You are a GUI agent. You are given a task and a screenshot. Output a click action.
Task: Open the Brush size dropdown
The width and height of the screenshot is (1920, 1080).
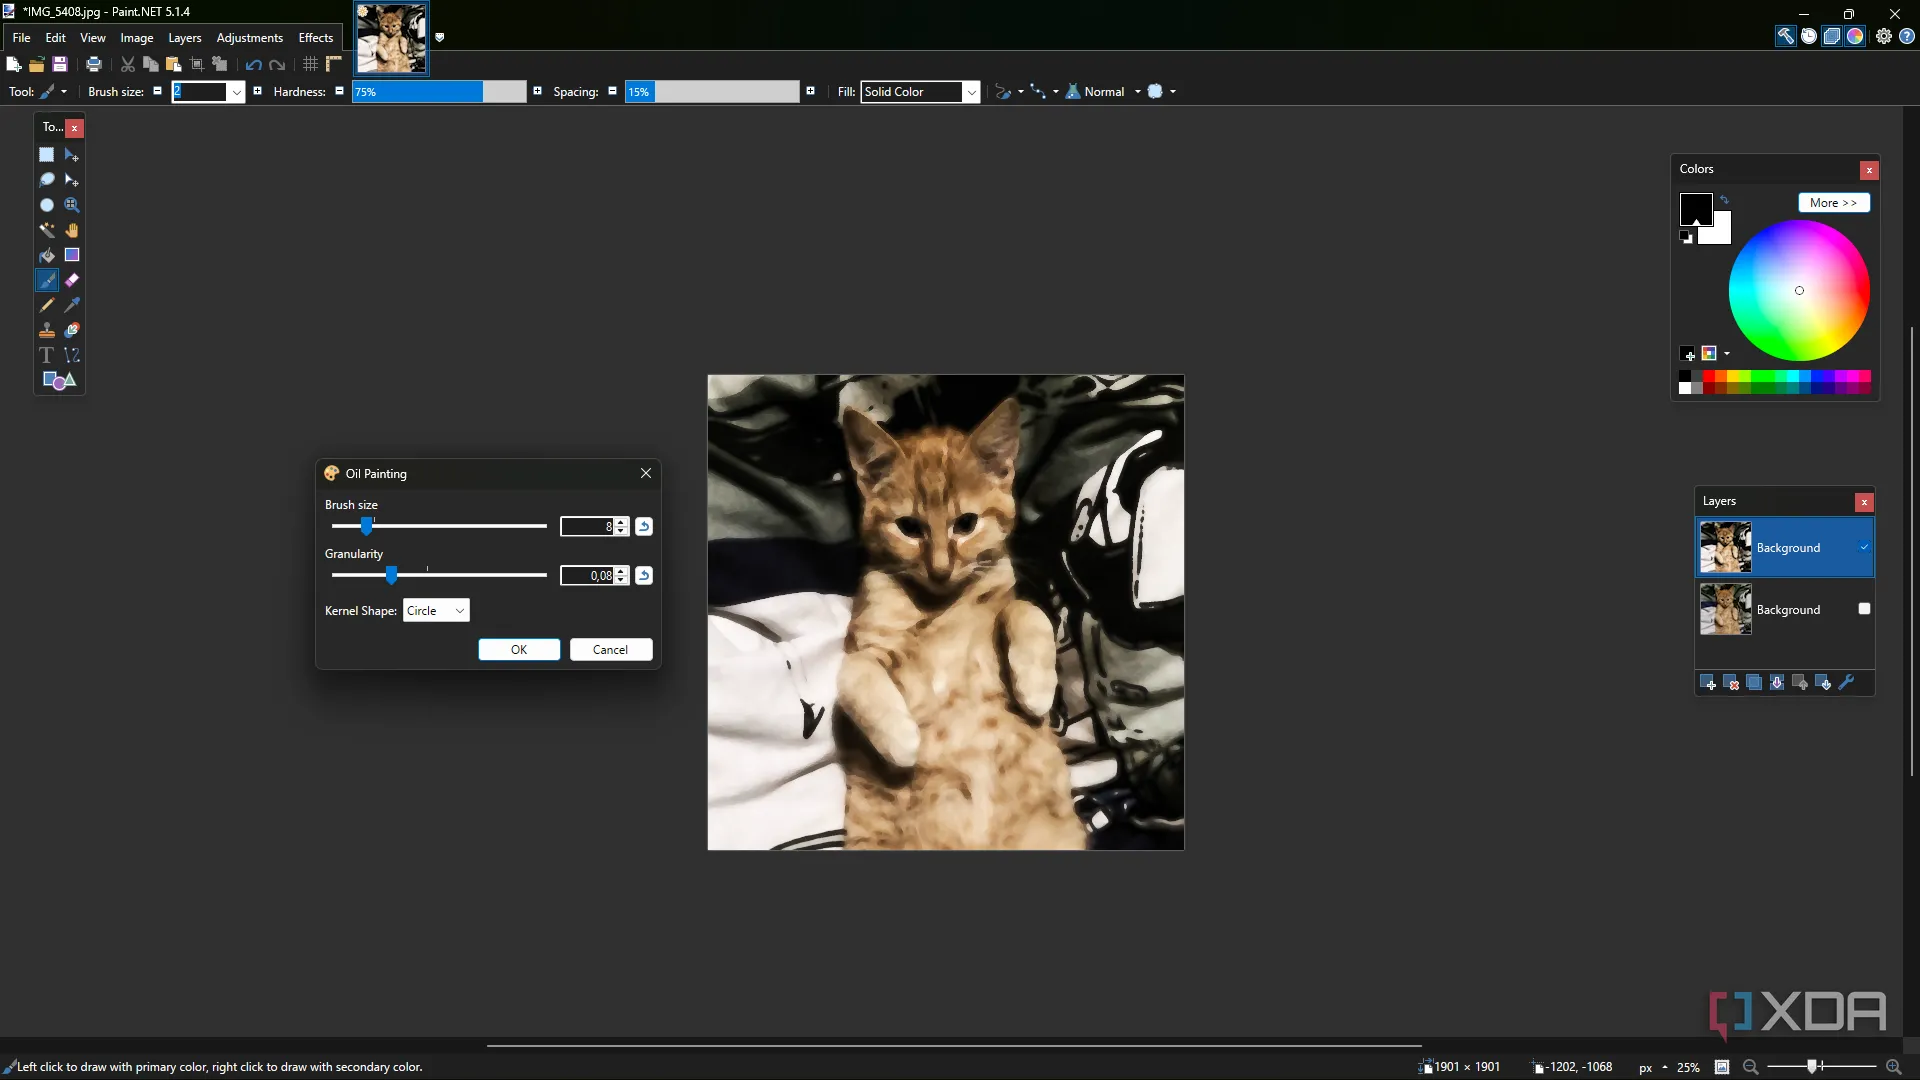pyautogui.click(x=237, y=92)
